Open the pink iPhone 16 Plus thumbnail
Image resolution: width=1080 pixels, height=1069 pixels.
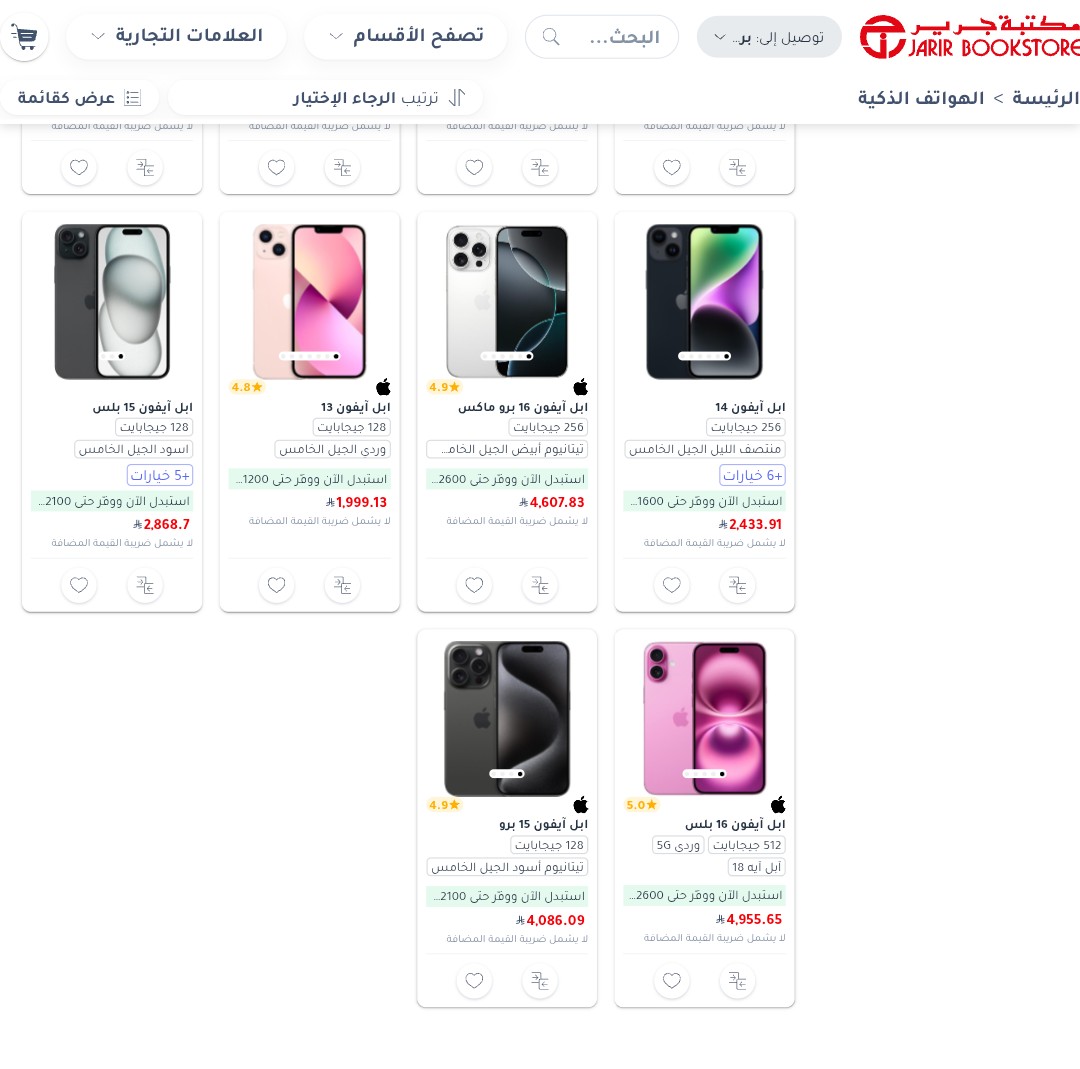[704, 718]
